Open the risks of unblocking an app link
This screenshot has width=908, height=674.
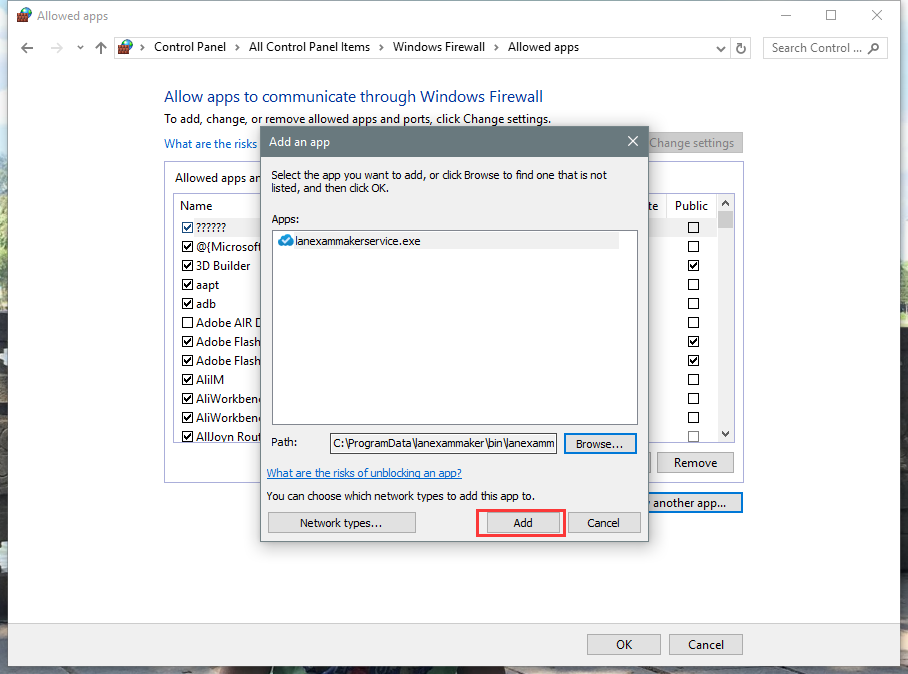364,473
